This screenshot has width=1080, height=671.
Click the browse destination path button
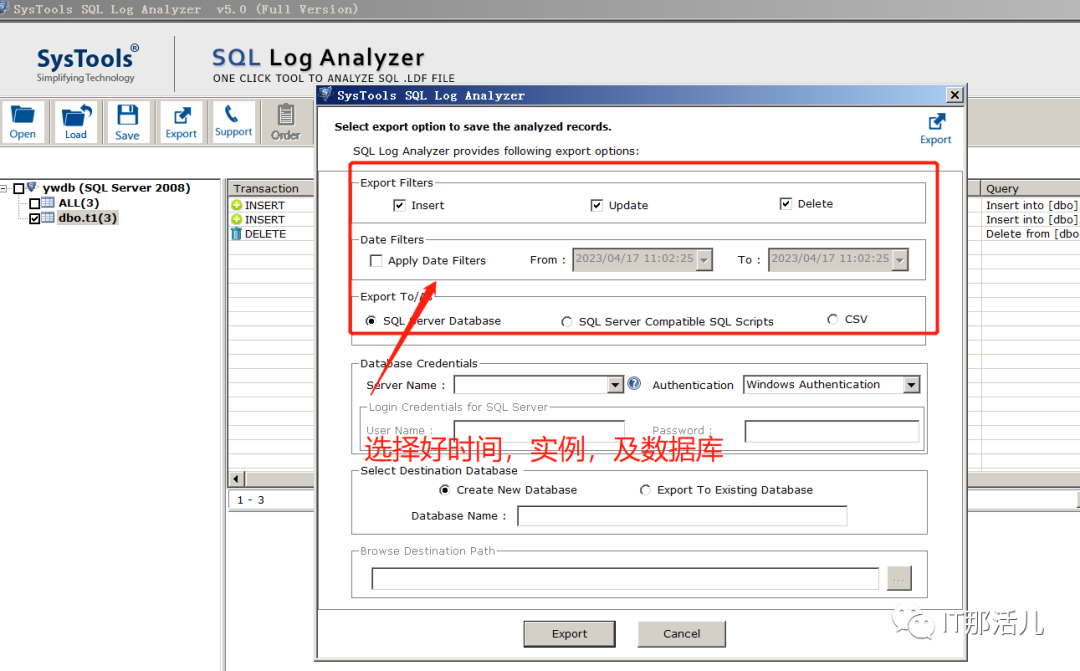[x=899, y=579]
